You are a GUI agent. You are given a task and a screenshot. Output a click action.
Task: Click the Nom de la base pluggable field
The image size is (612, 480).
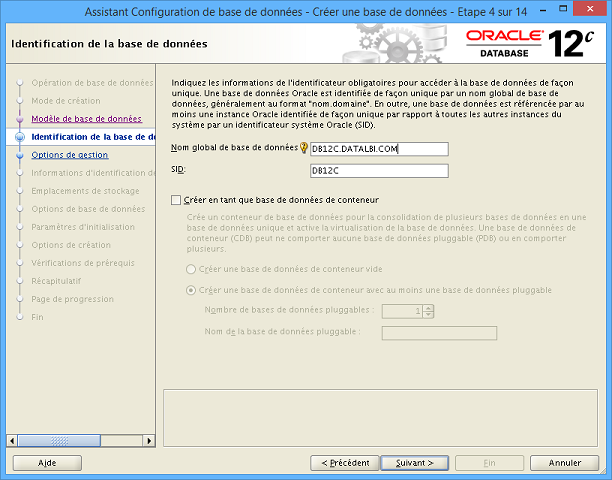click(439, 333)
